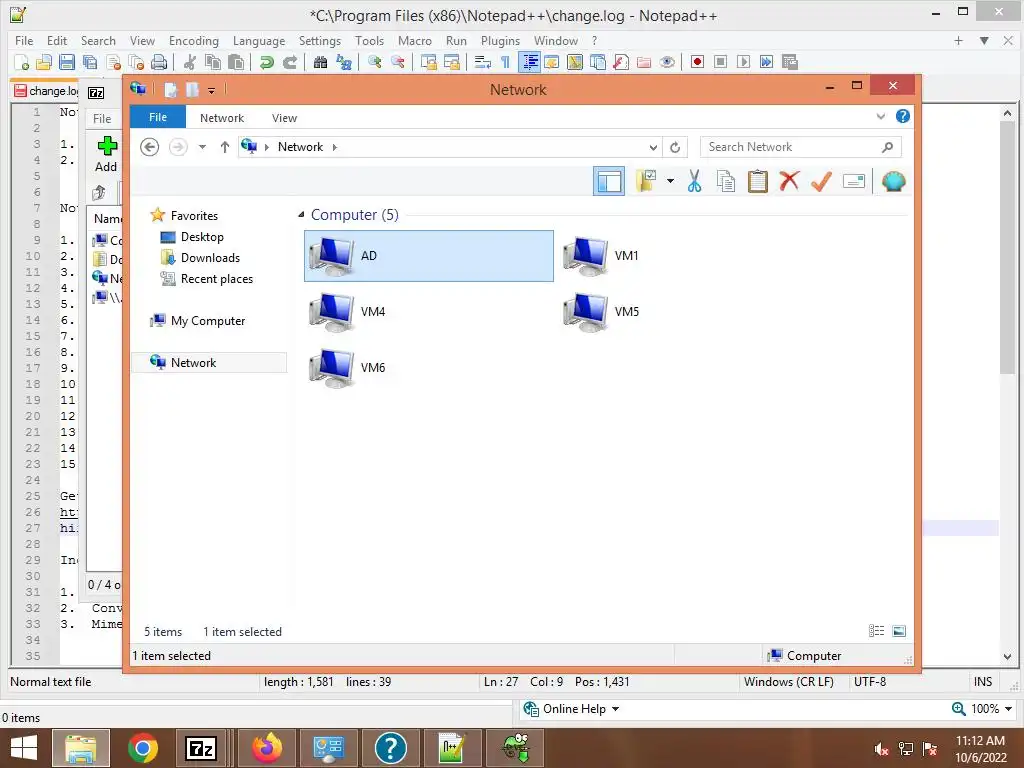The width and height of the screenshot is (1024, 768).
Task: Open the Quick Access Toolbar customize dropdown
Action: point(211,90)
